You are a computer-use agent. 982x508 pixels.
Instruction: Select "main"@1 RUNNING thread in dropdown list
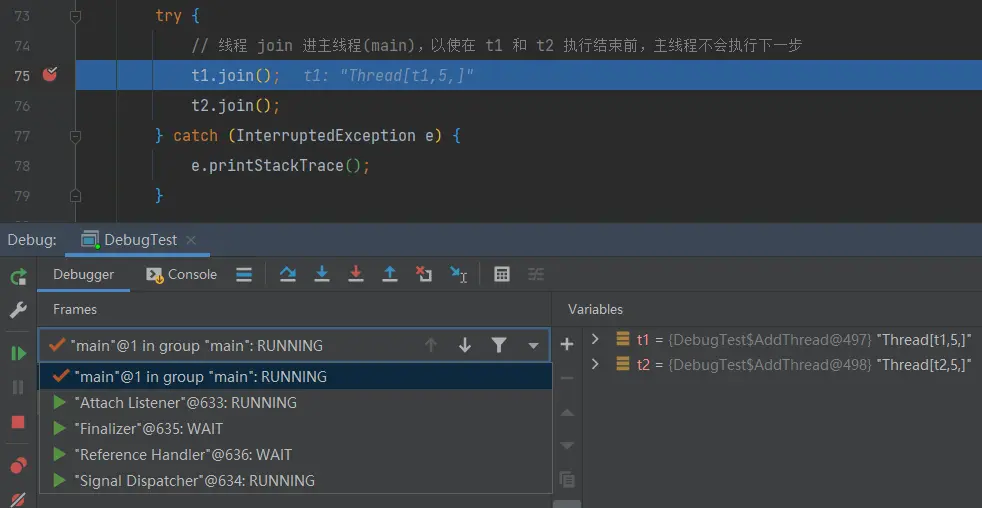[296, 376]
